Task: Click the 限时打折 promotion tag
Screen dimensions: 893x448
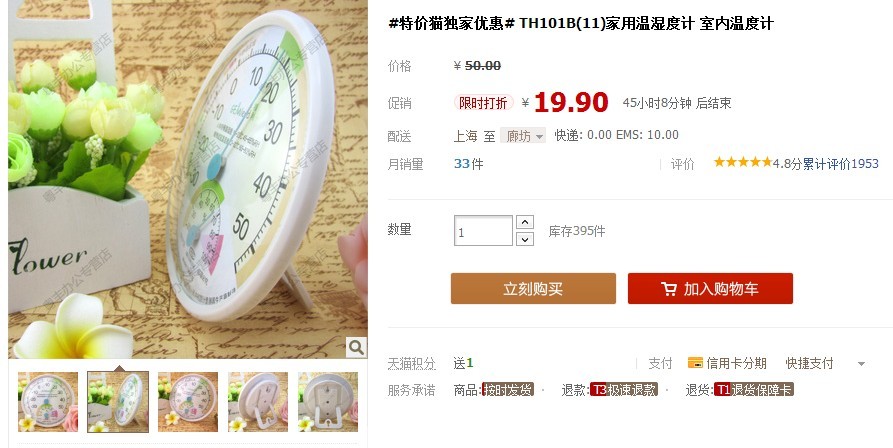Action: click(x=484, y=103)
